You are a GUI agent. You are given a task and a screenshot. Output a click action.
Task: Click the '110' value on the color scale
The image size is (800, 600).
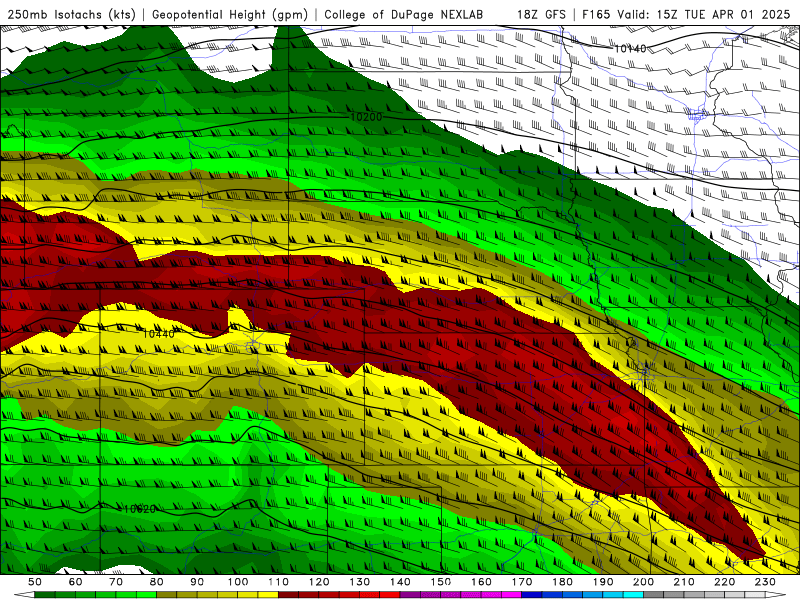click(279, 582)
